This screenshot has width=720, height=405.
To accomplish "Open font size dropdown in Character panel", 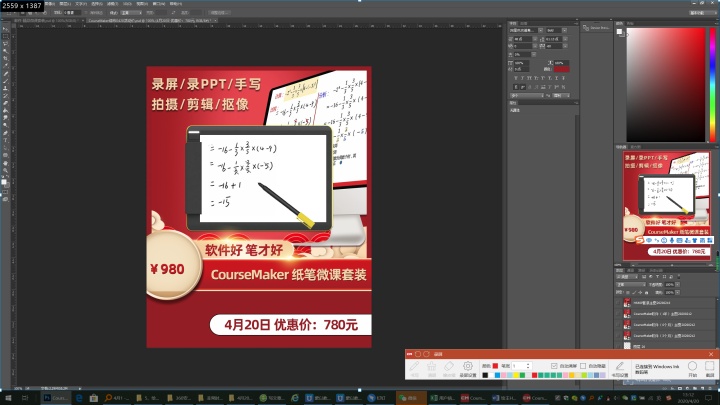I will tap(535, 39).
